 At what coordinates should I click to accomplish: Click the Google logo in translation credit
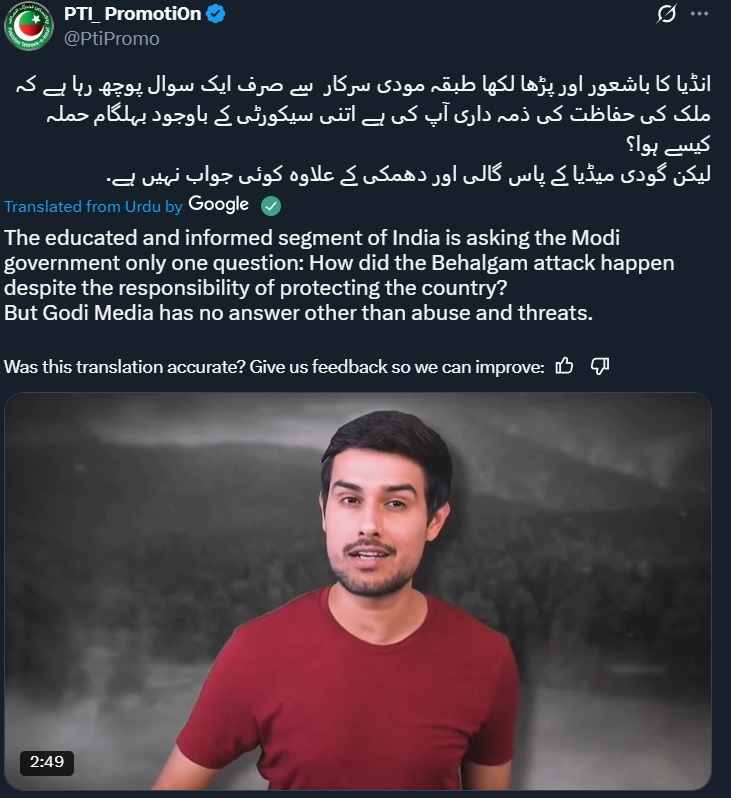coord(218,204)
